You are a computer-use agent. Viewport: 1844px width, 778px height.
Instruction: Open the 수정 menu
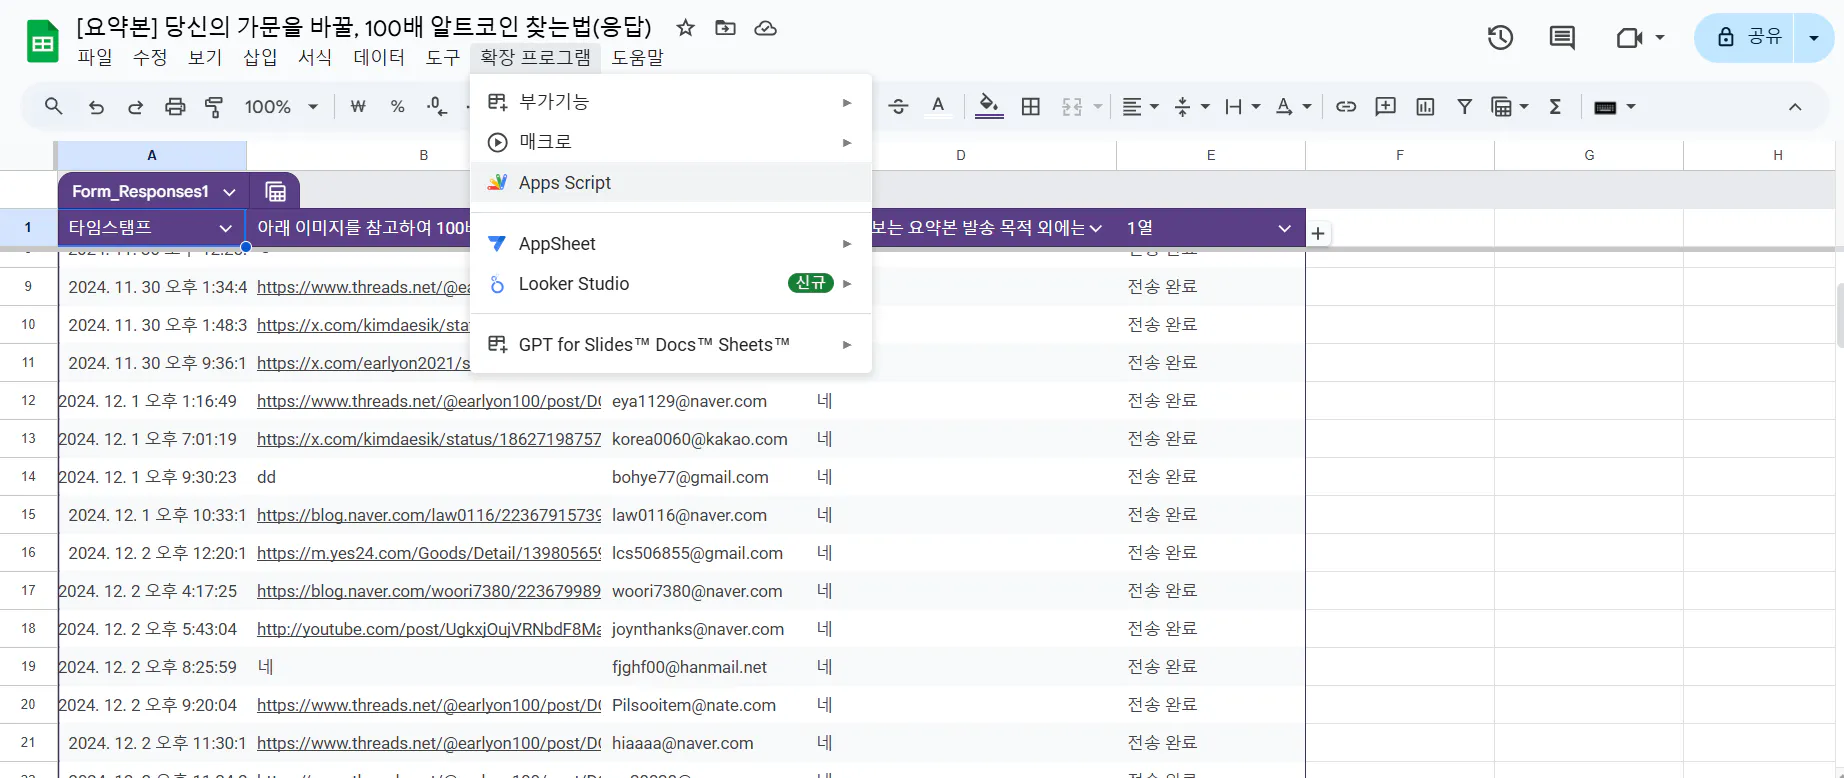click(150, 57)
